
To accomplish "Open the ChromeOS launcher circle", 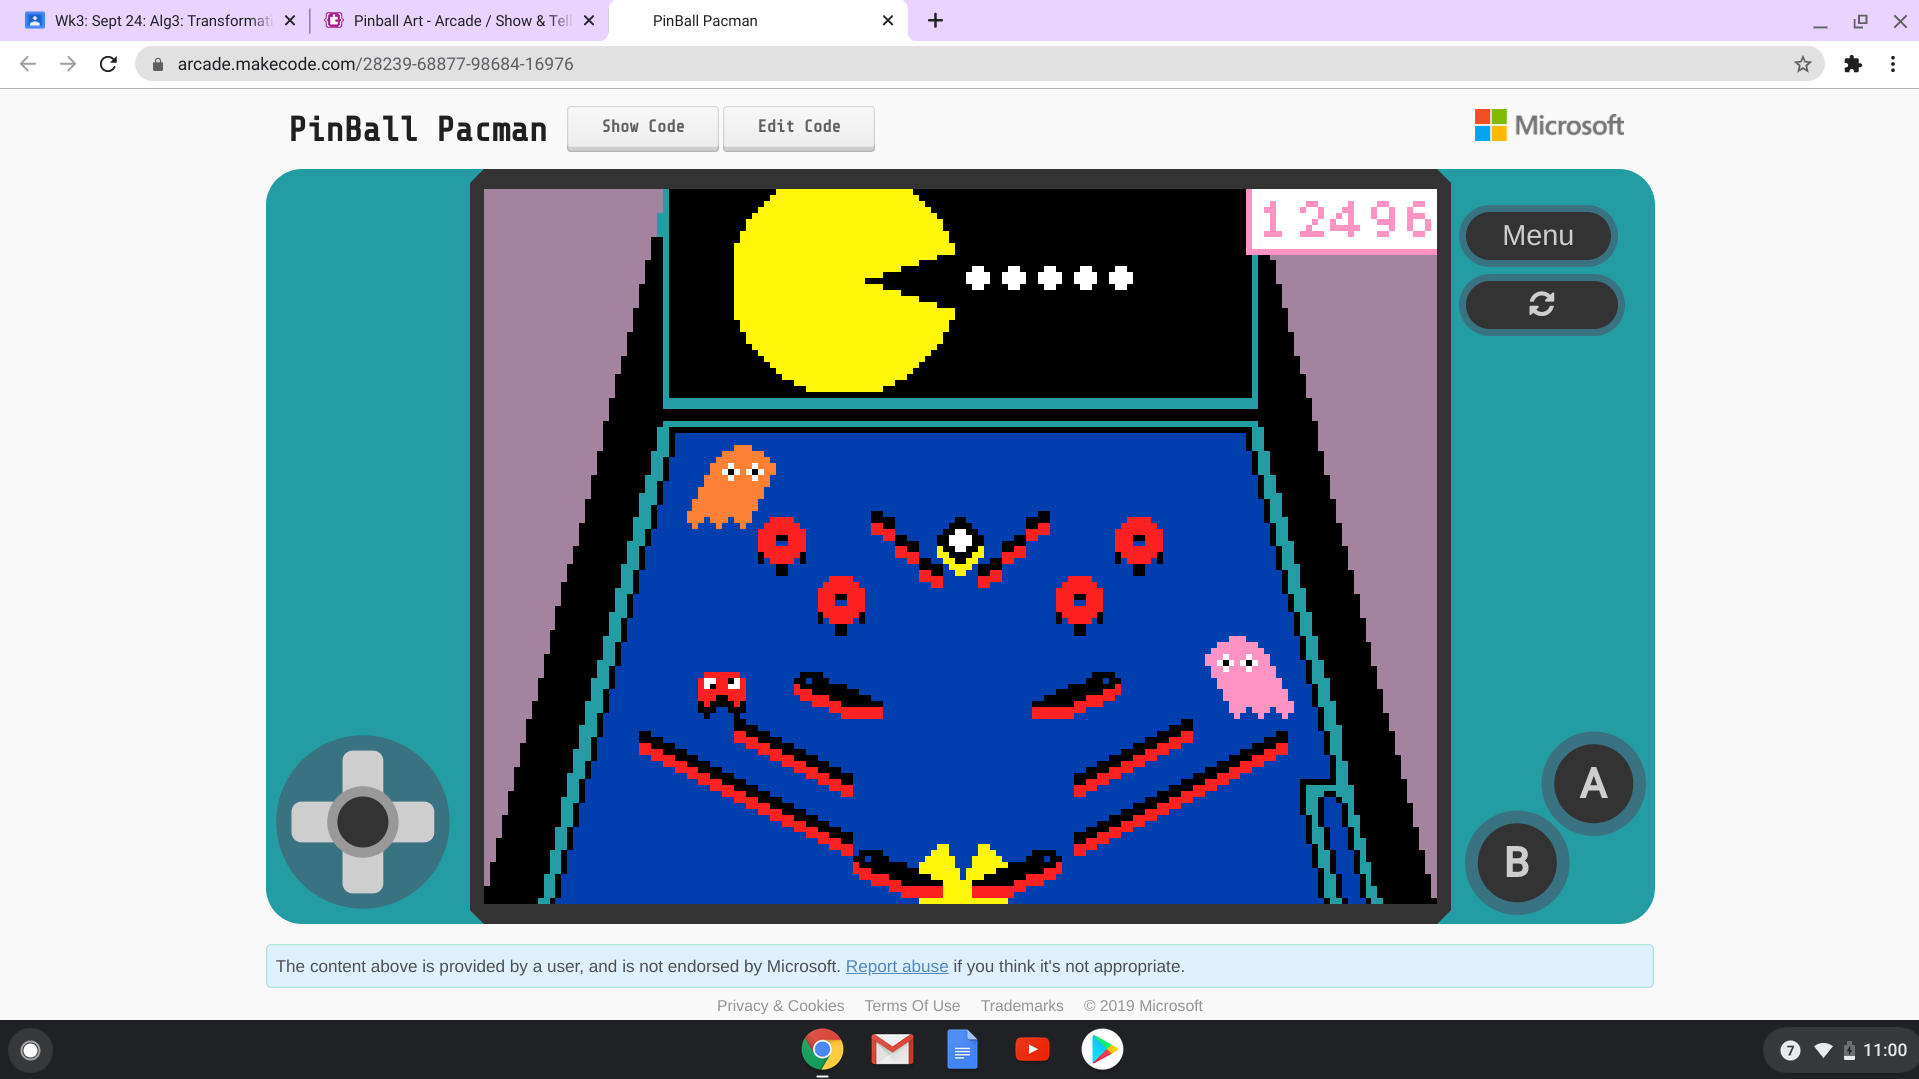I will [30, 1050].
